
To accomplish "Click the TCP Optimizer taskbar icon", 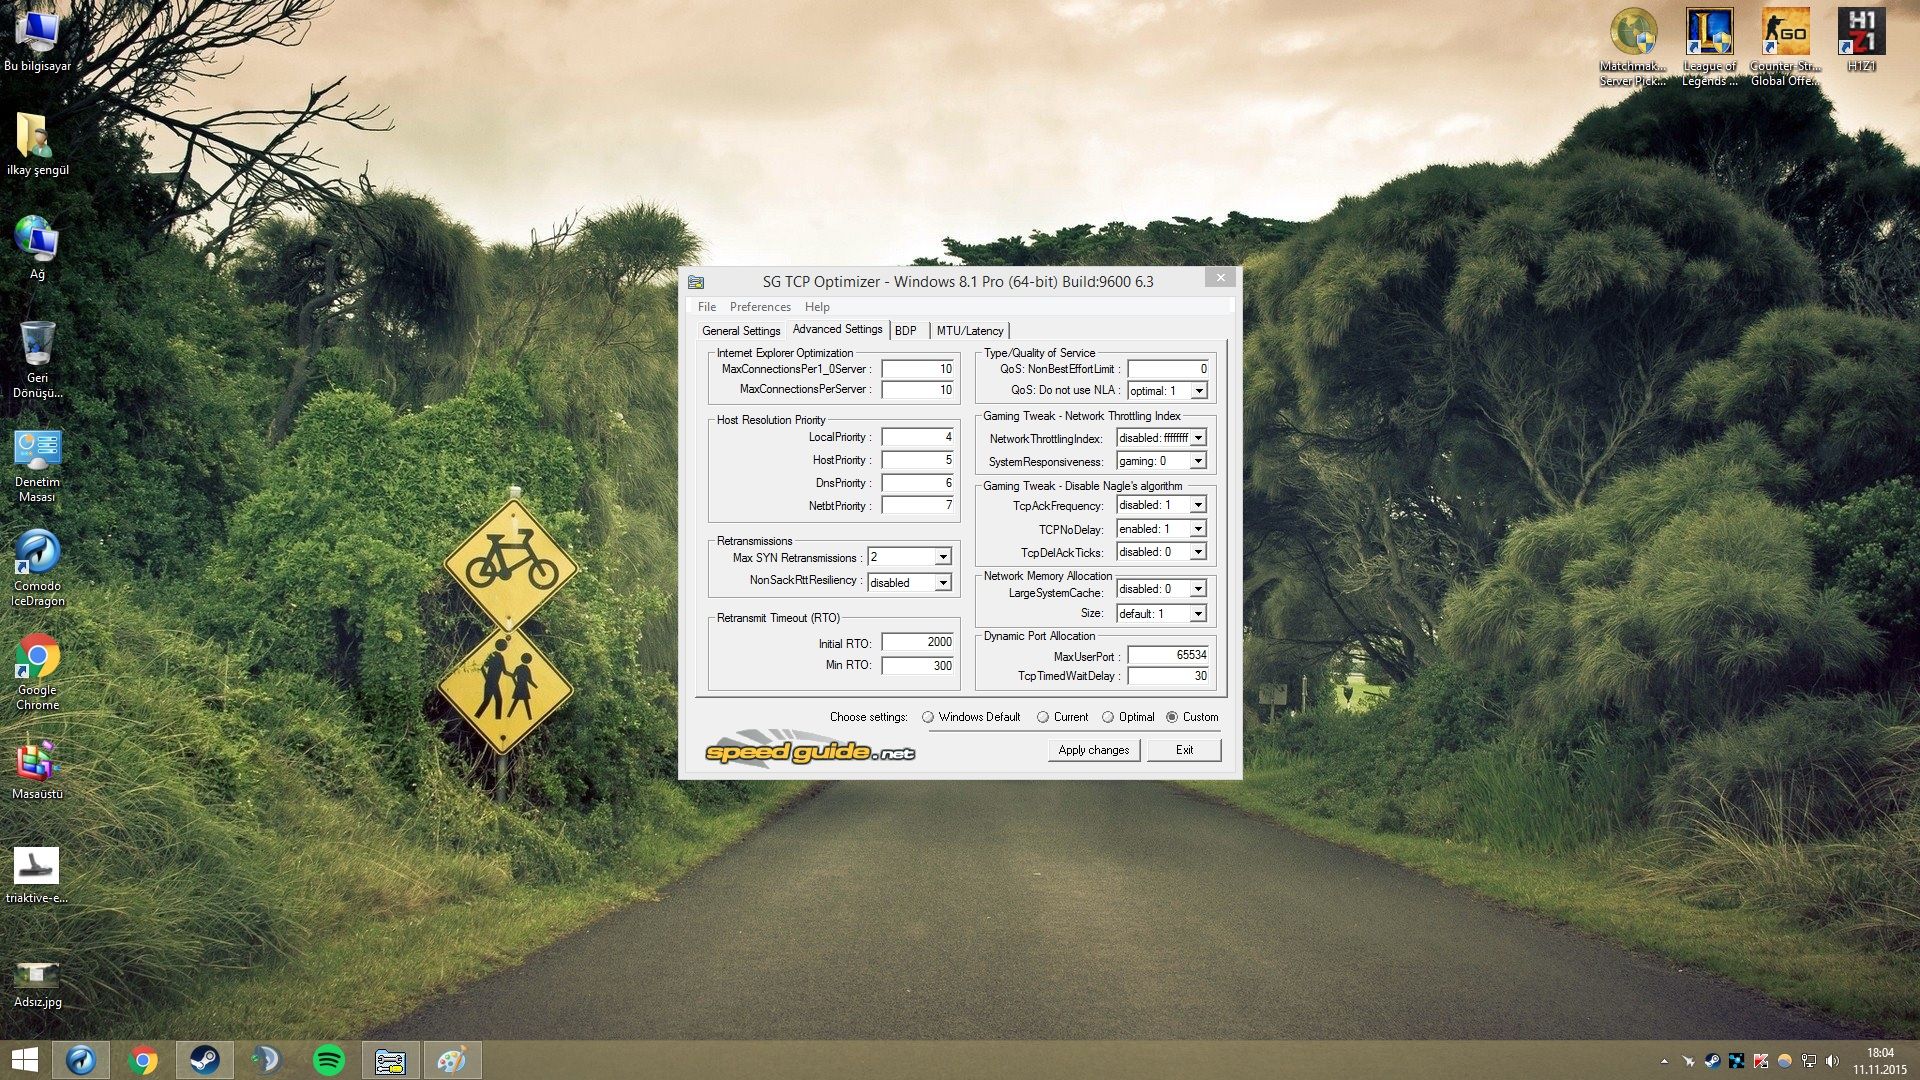I will tap(390, 1060).
